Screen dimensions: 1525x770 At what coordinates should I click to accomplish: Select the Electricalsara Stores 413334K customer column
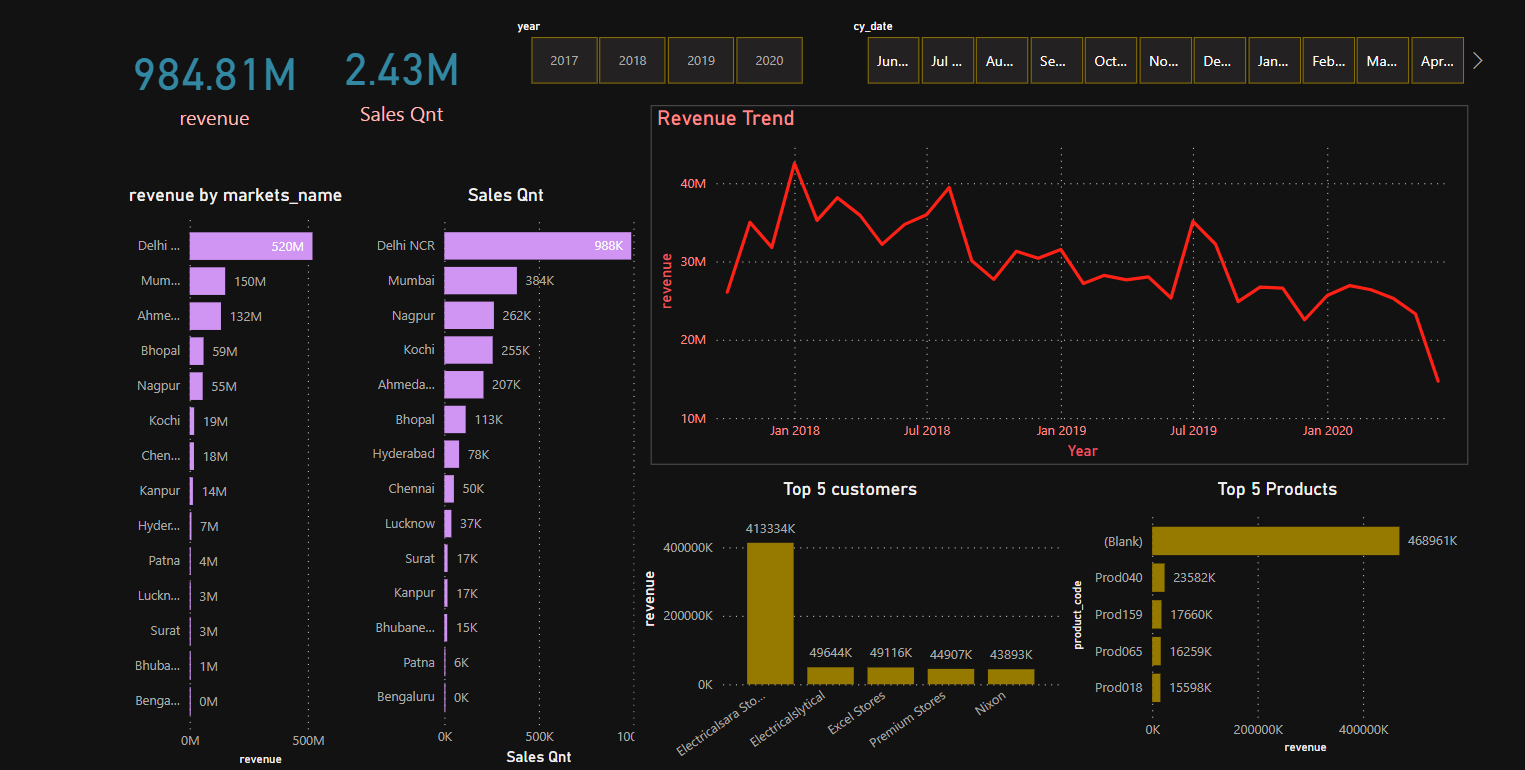point(770,614)
